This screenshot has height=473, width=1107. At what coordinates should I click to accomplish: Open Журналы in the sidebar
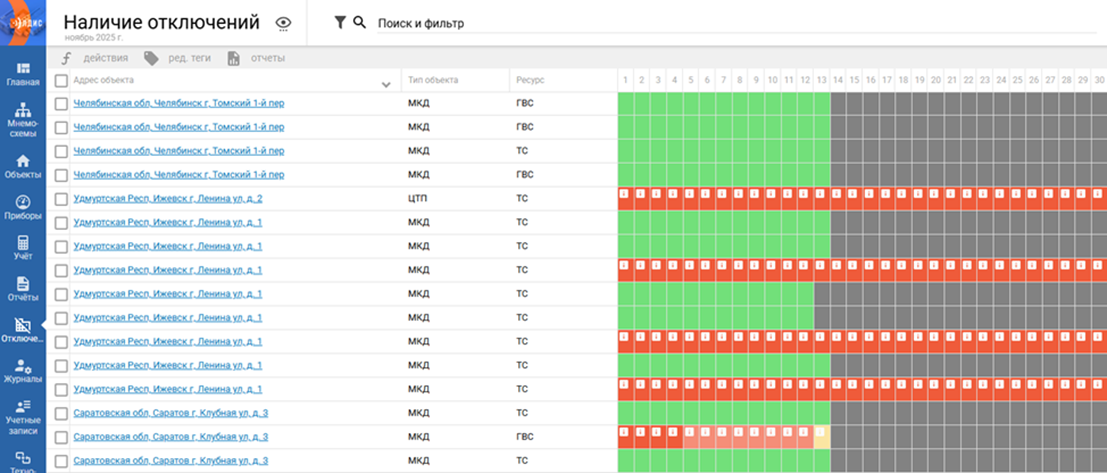click(x=22, y=372)
